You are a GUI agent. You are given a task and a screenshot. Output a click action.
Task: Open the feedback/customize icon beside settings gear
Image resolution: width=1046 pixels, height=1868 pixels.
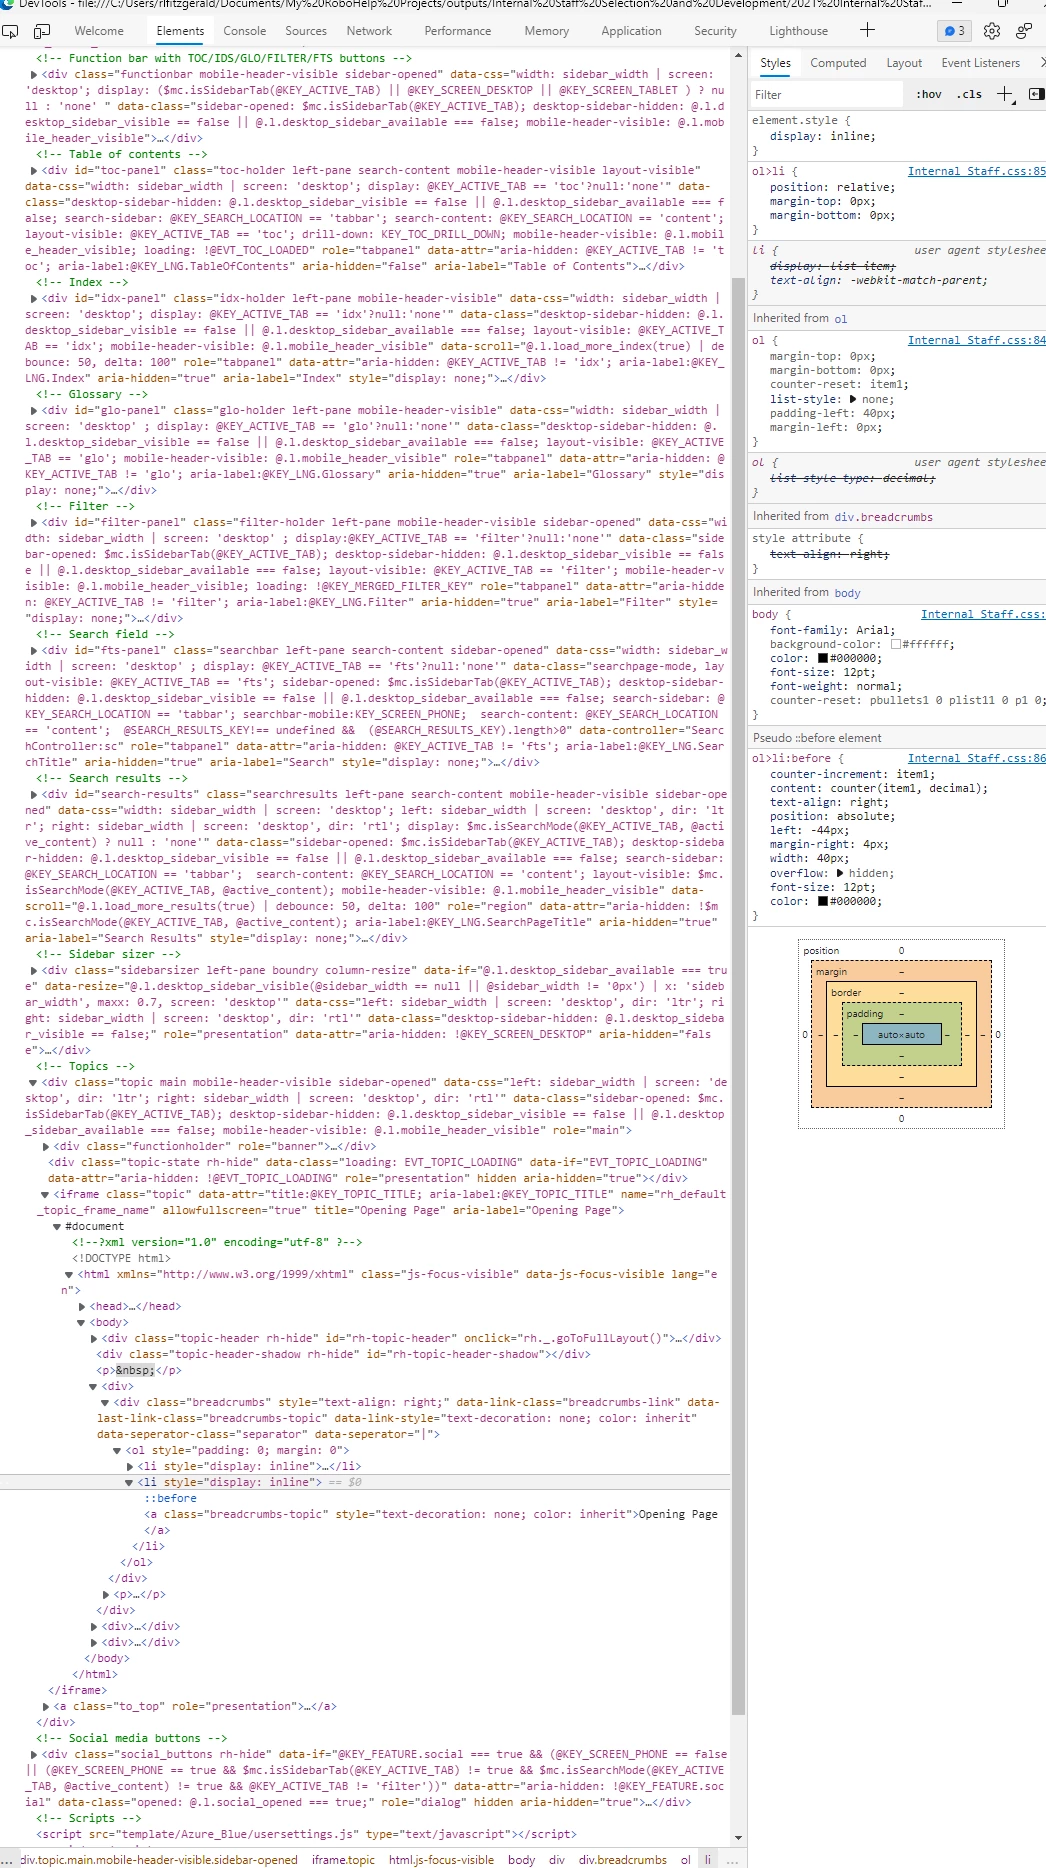(x=1024, y=31)
